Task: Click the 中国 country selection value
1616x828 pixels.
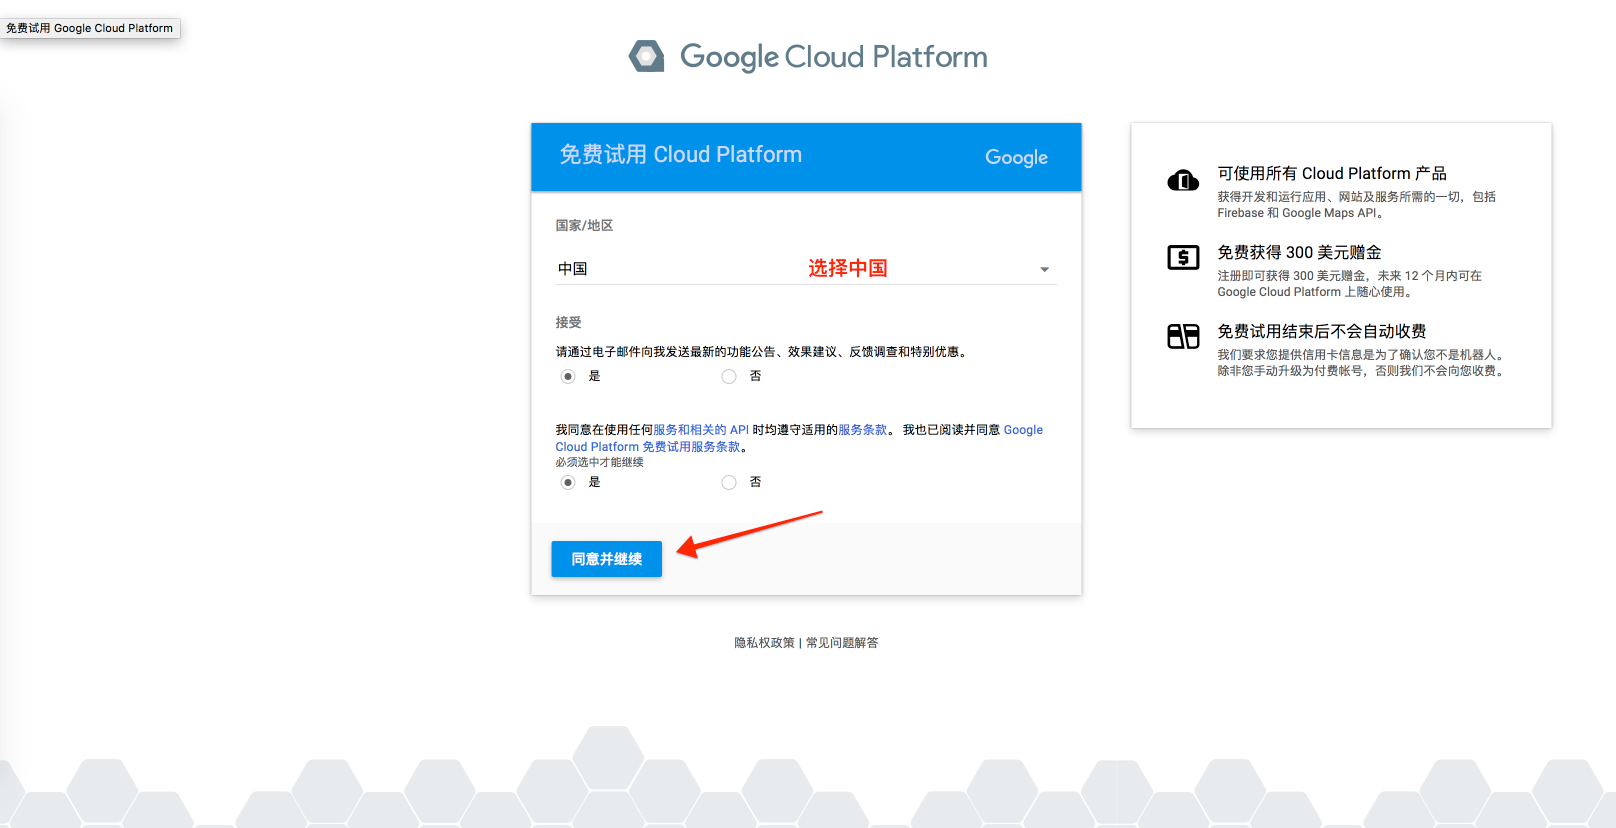Action: (x=573, y=269)
